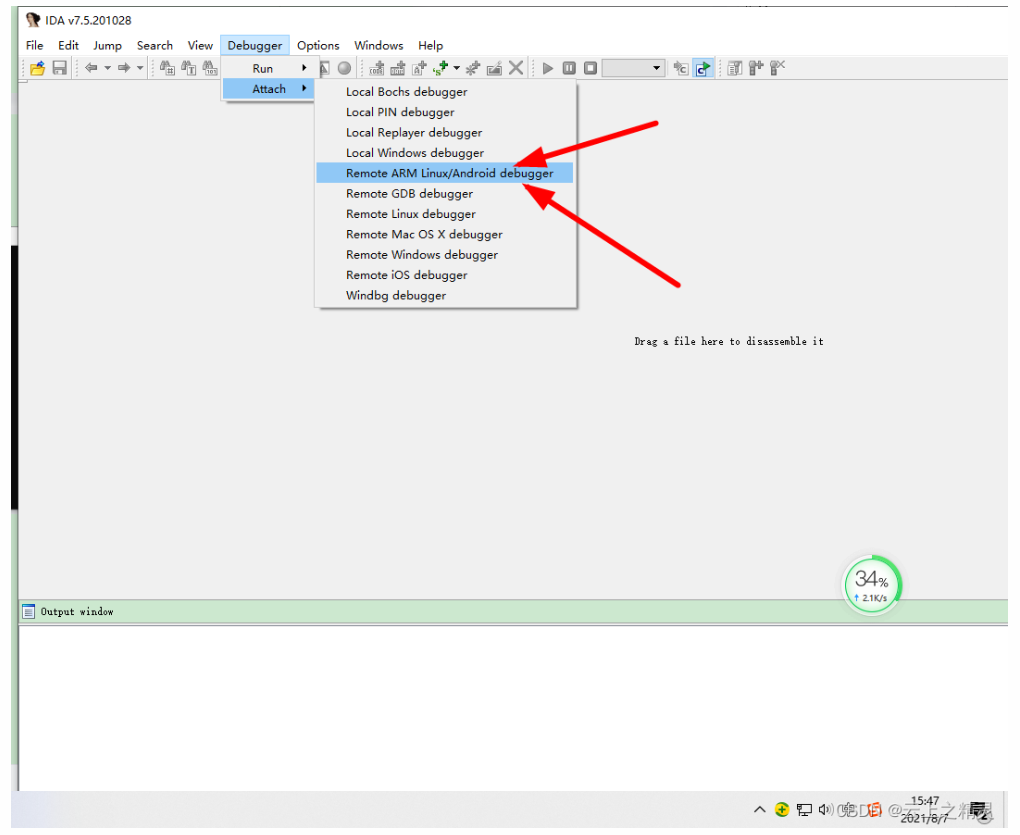The image size is (1020, 835).
Task: Click the add code segment plus icon
Action: tap(377, 68)
